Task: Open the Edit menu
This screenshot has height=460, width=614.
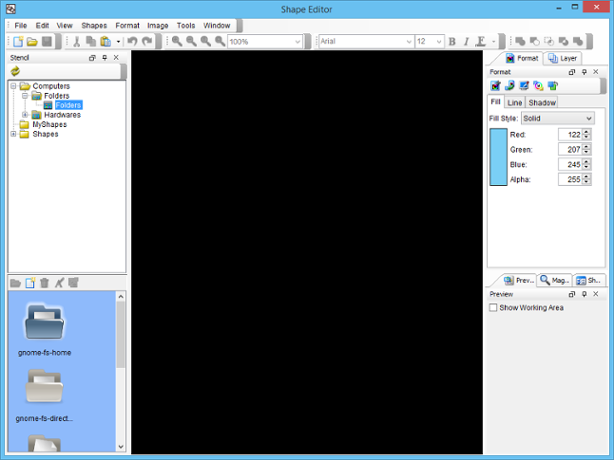Action: coord(42,25)
